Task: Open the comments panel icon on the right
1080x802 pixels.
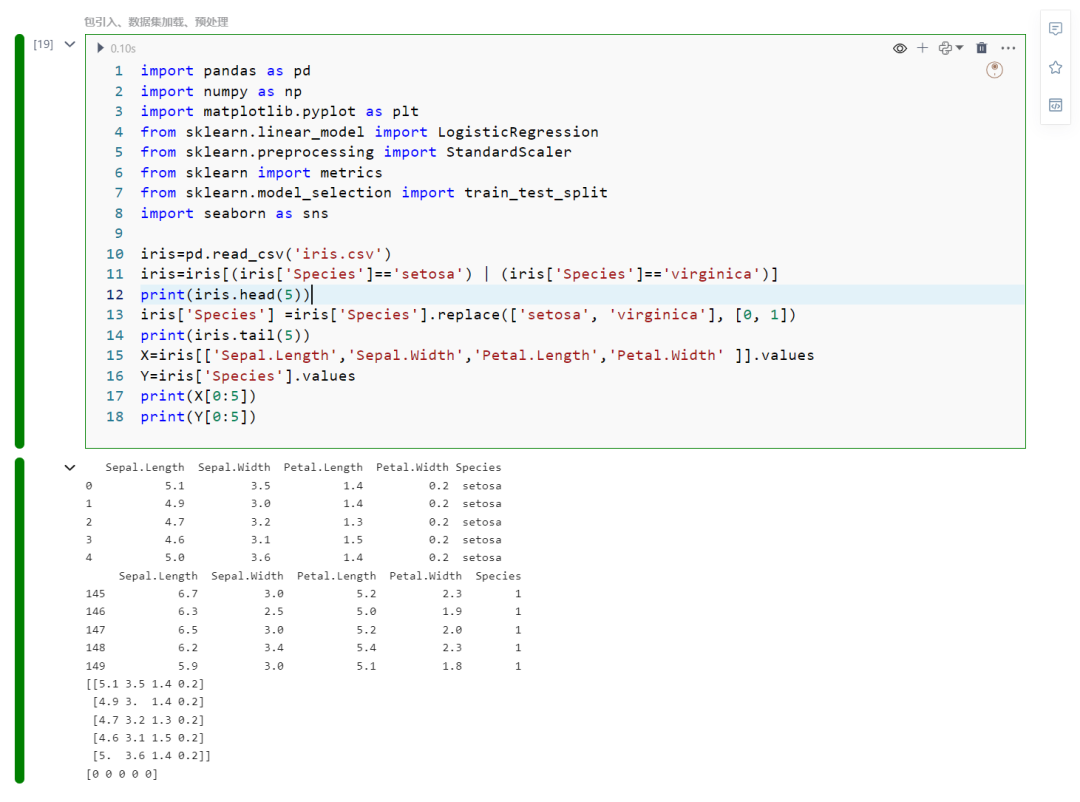Action: pyautogui.click(x=1055, y=29)
